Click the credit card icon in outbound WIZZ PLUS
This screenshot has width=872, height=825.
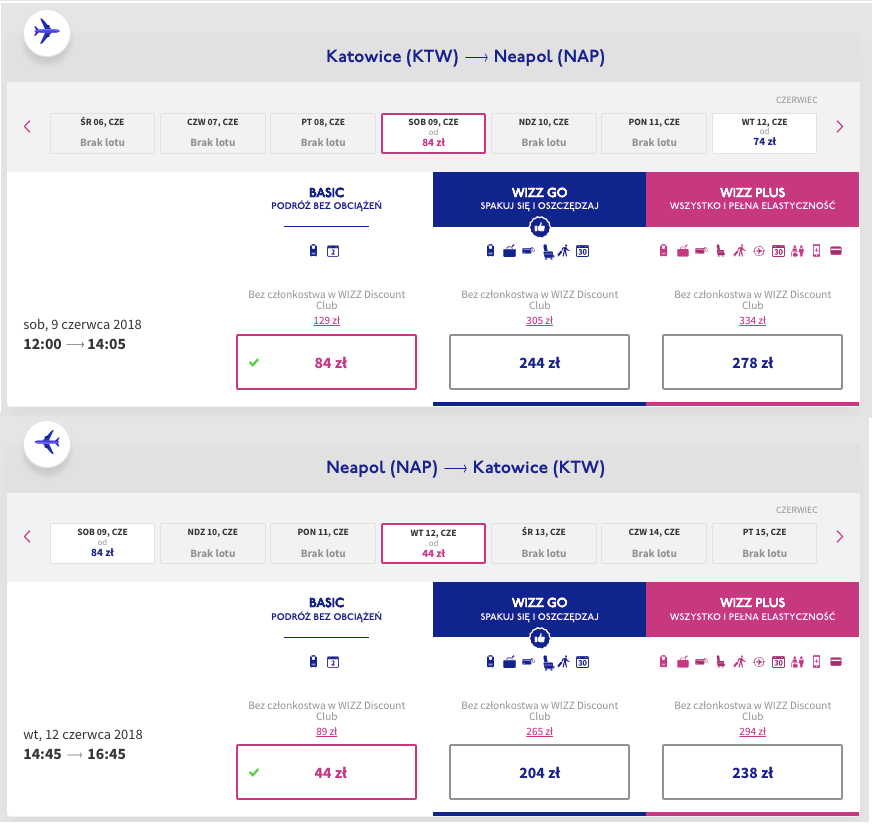(834, 251)
